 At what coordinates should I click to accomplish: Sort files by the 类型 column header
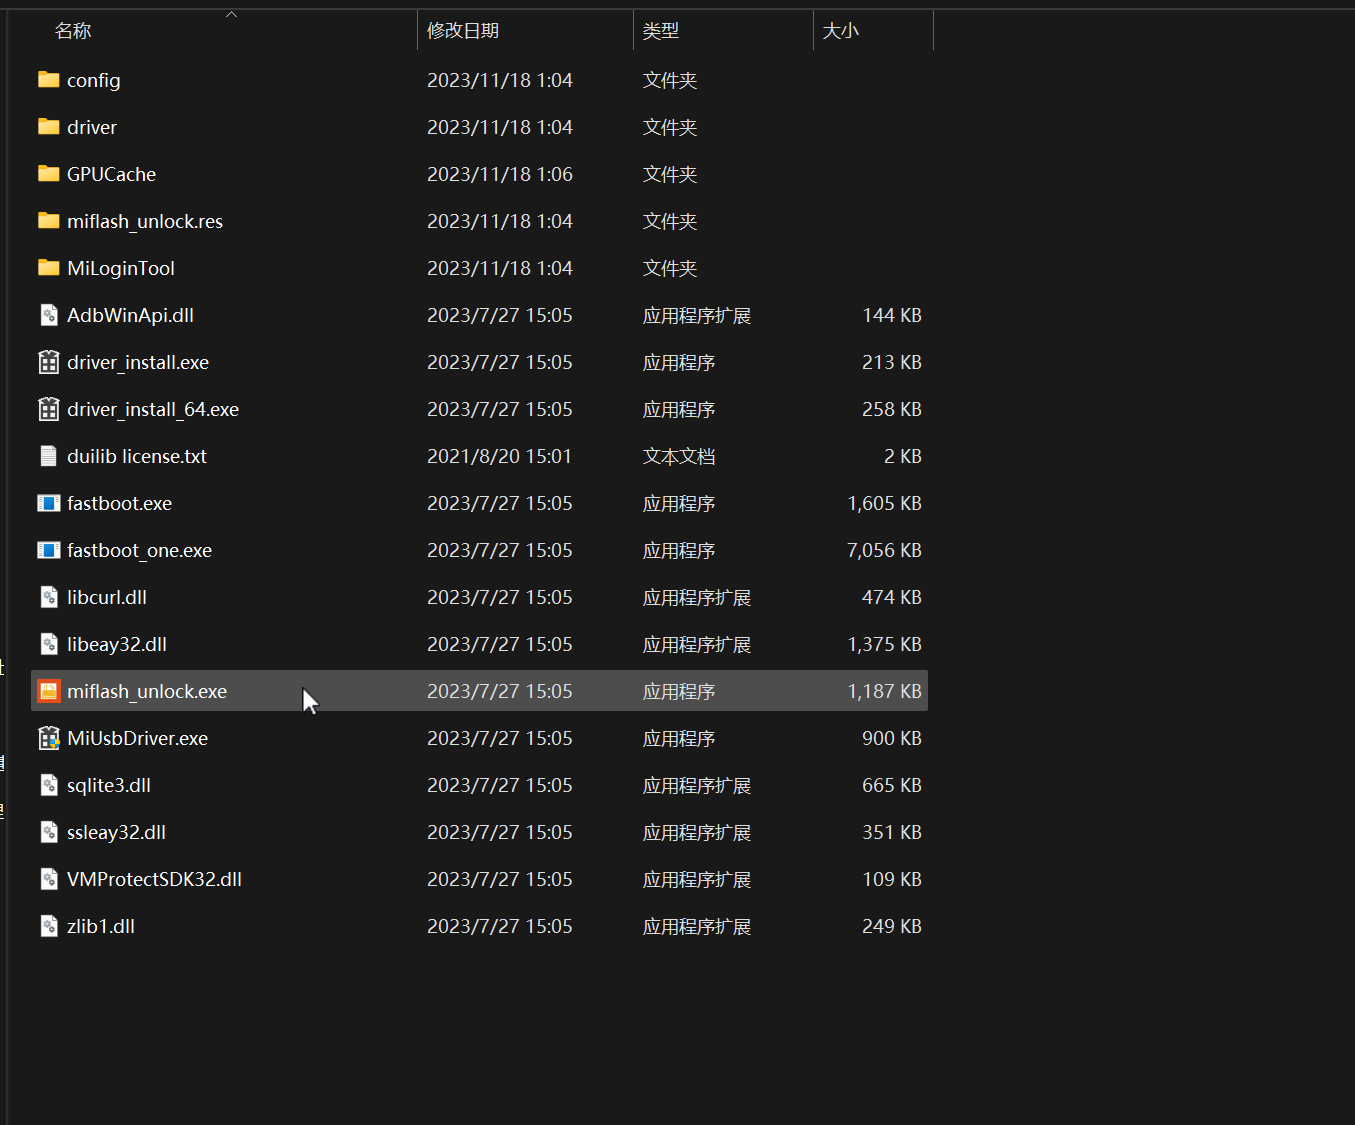click(x=661, y=31)
